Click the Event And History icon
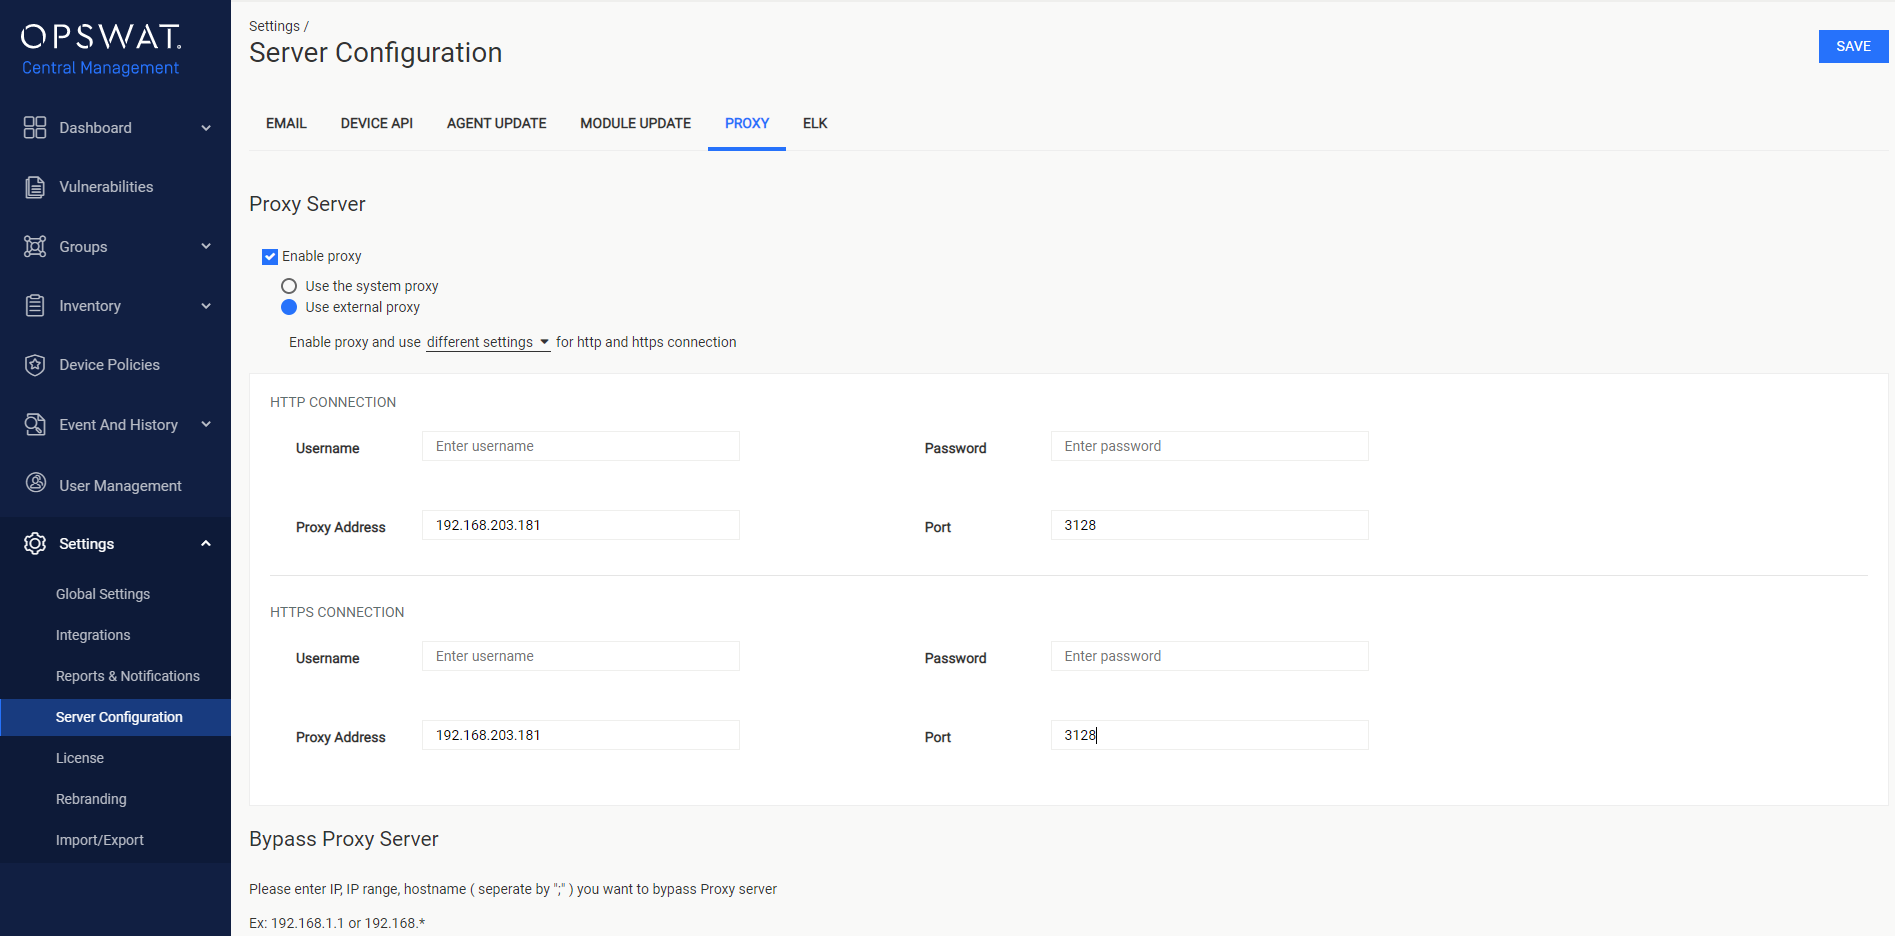1895x936 pixels. 34,424
